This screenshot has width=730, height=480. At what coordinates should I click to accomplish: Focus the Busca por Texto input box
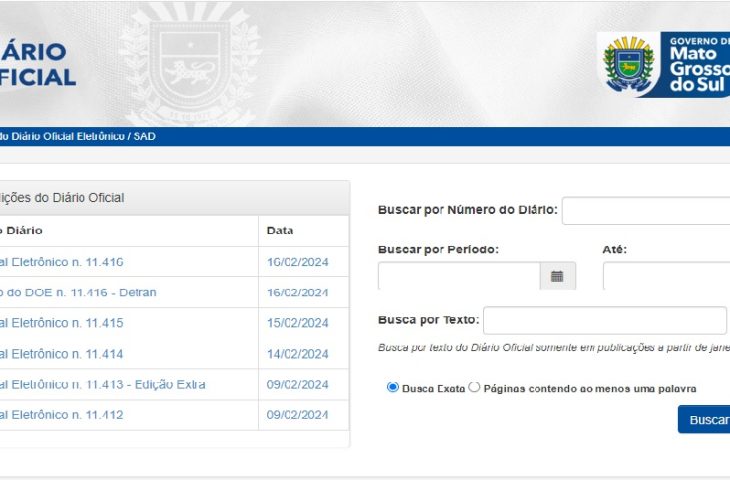pos(604,320)
